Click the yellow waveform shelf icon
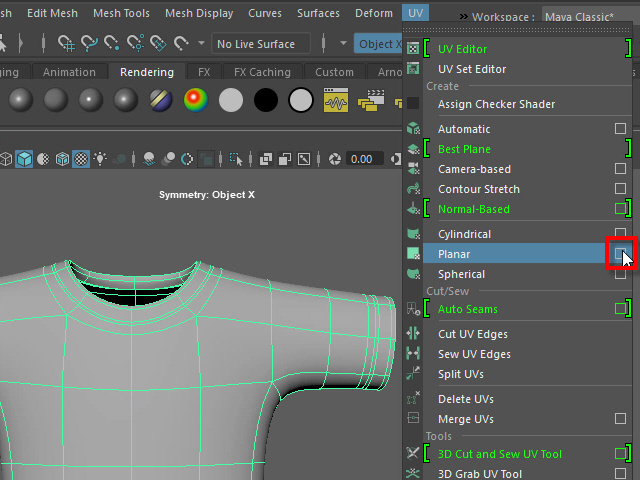 pos(336,101)
